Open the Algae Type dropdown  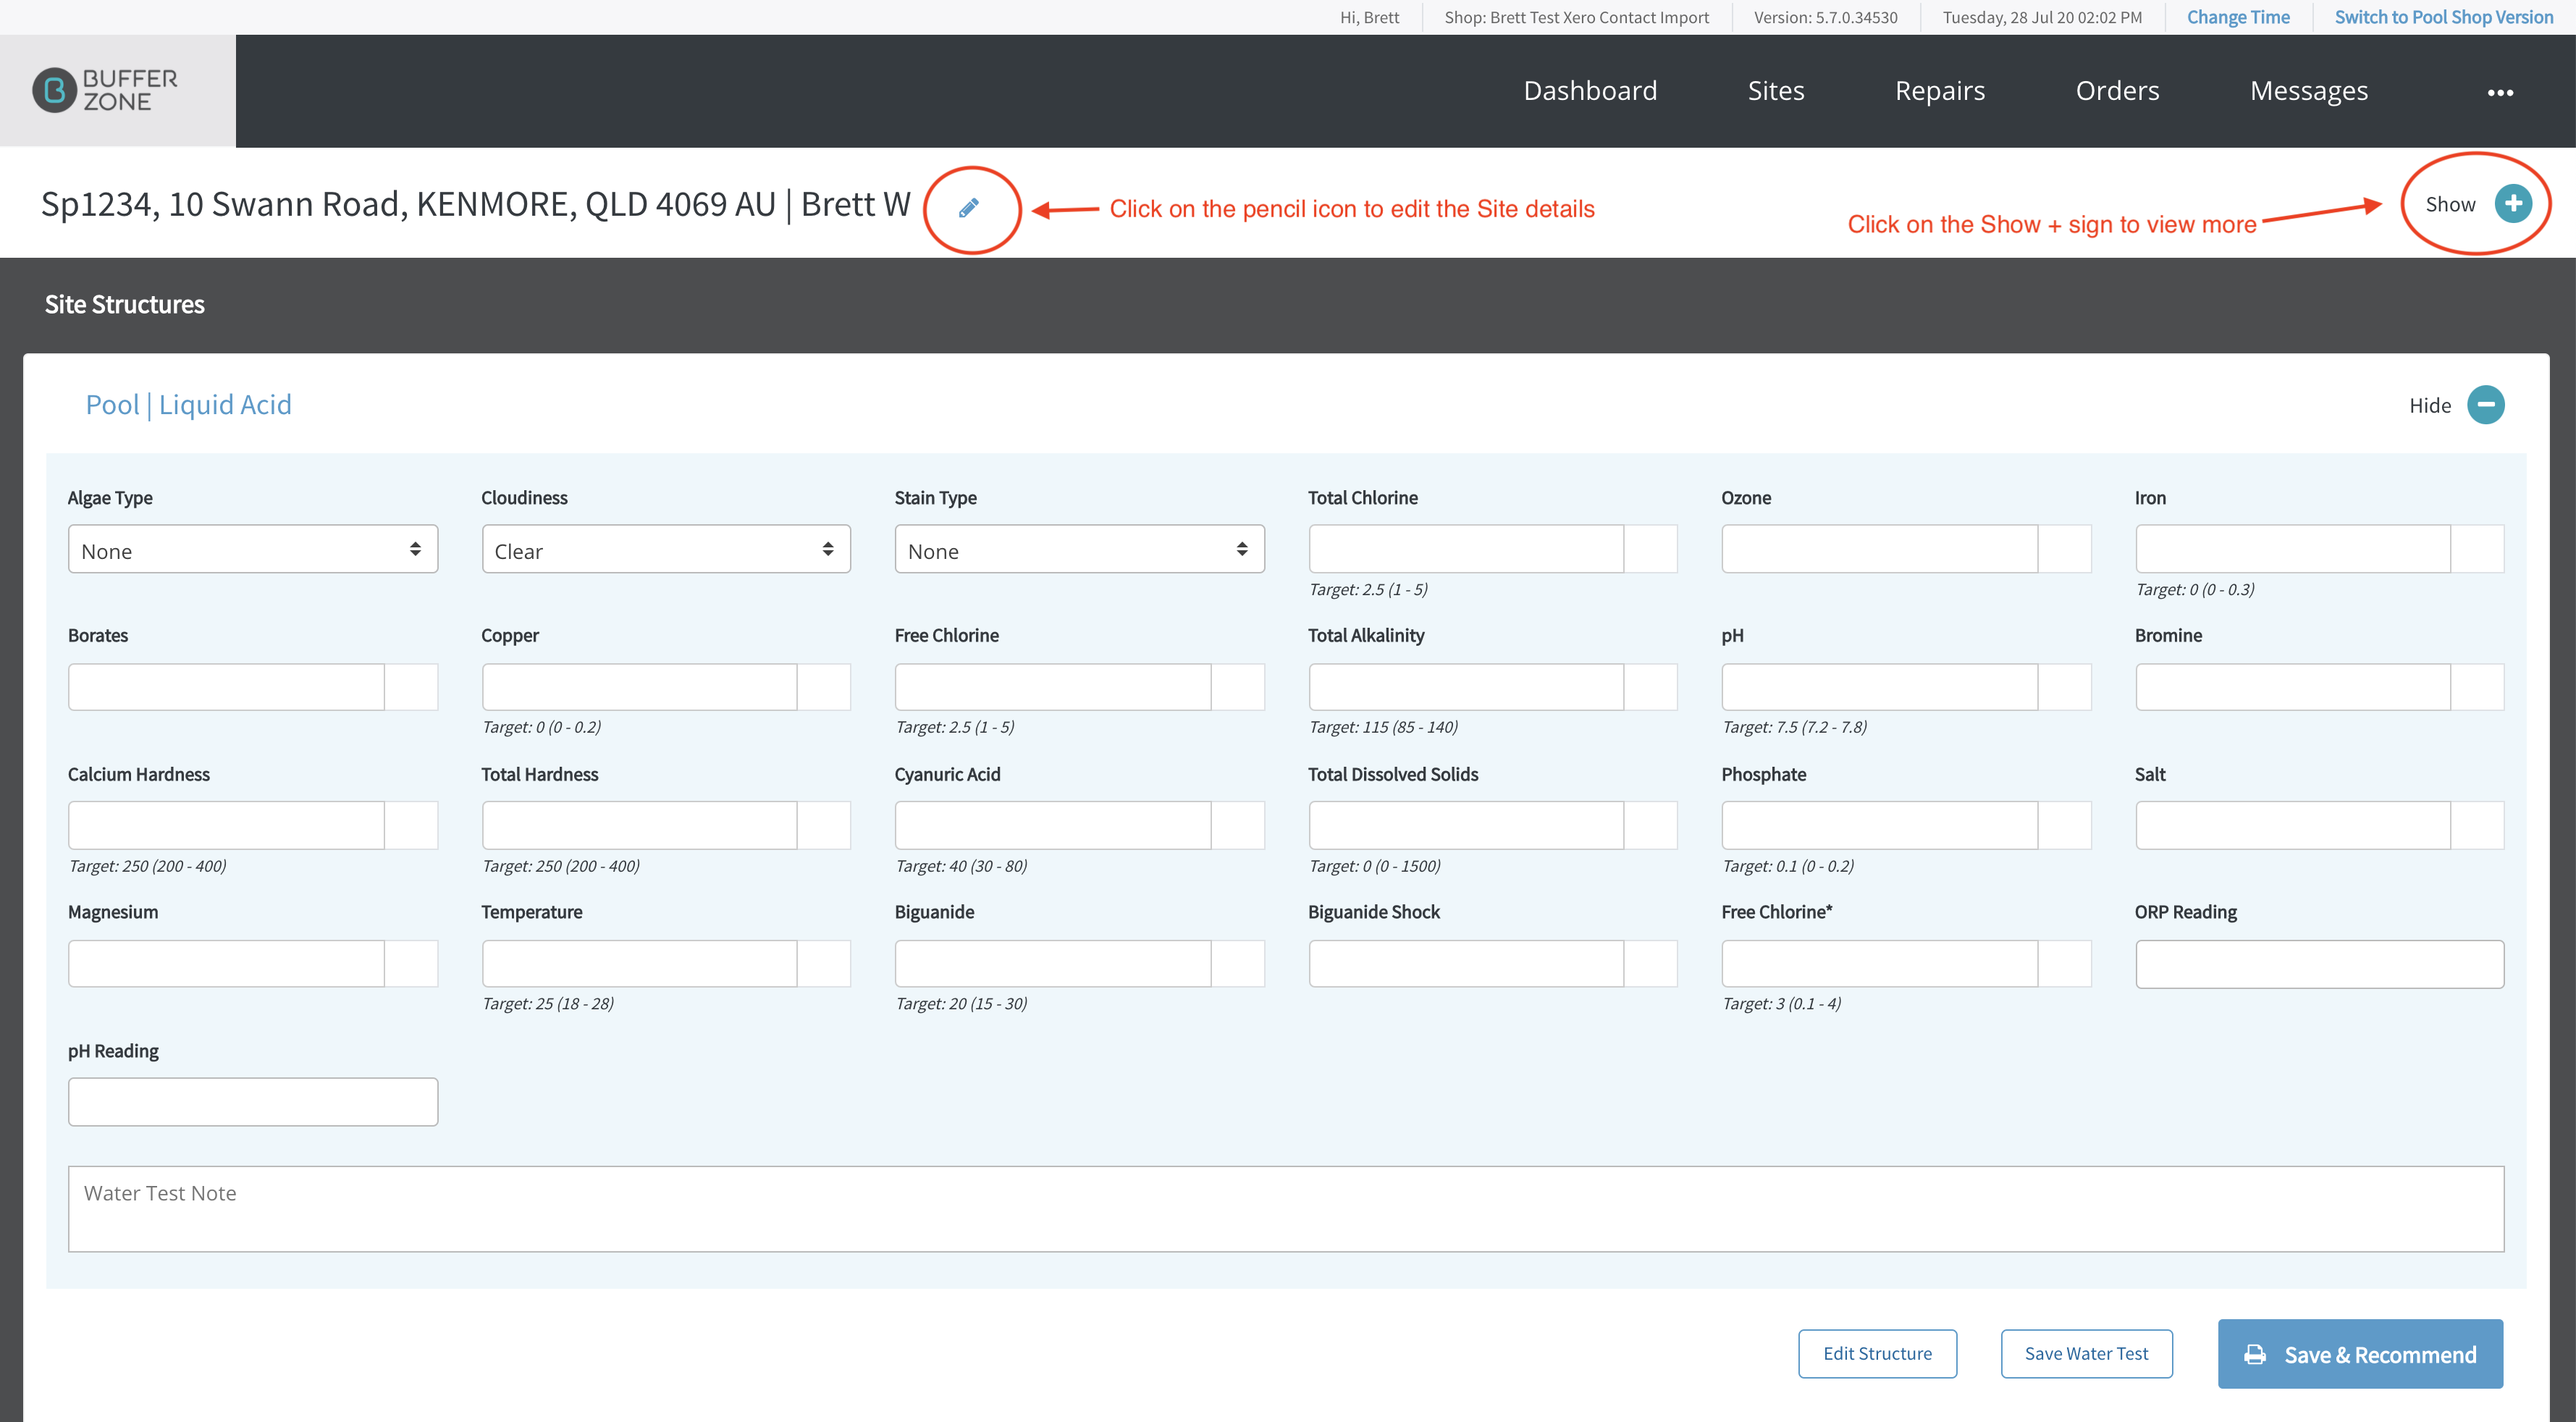(x=253, y=549)
